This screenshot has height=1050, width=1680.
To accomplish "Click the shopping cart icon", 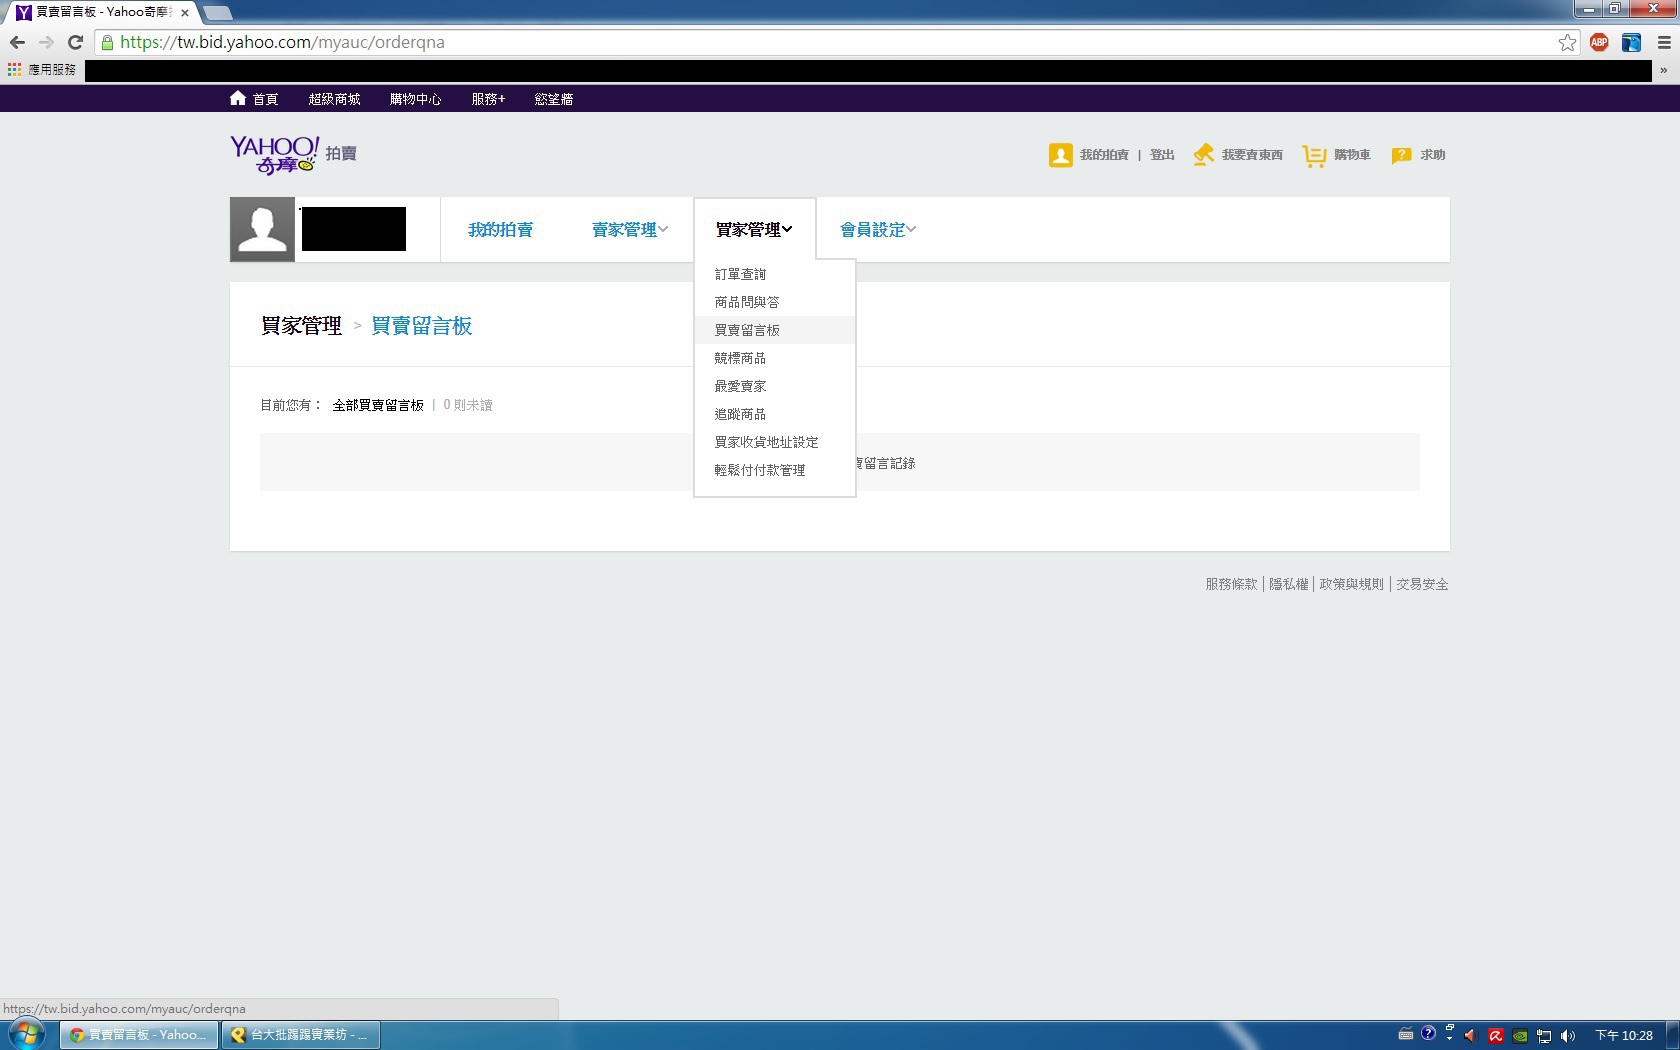I will click(1314, 156).
